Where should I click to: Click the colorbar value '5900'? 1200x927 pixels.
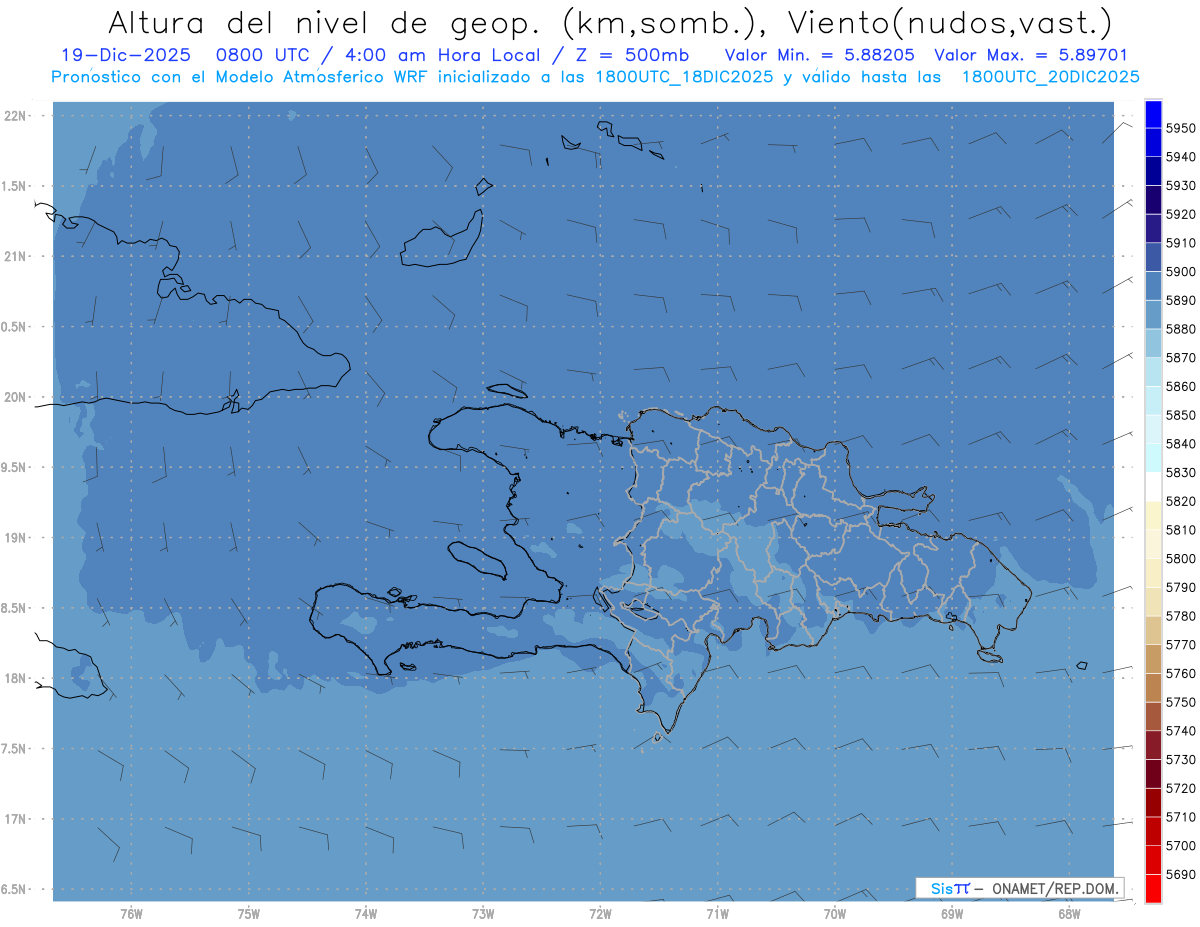pyautogui.click(x=1180, y=271)
